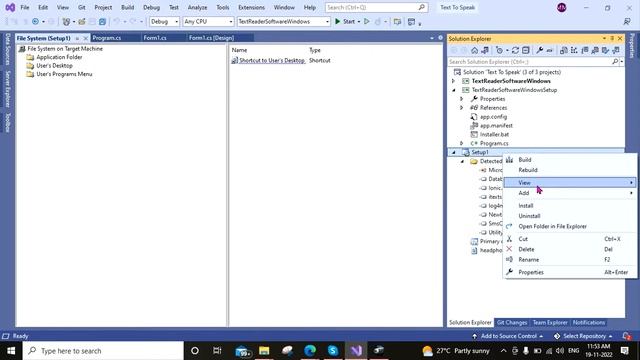Click the wrench Properties icon in Solution Explorer toolbar
640x360 pixels.
[540, 50]
